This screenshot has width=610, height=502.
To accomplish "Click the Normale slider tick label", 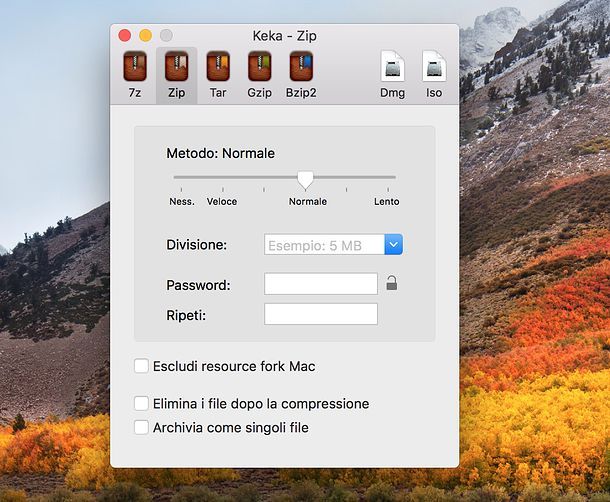I will coord(308,202).
